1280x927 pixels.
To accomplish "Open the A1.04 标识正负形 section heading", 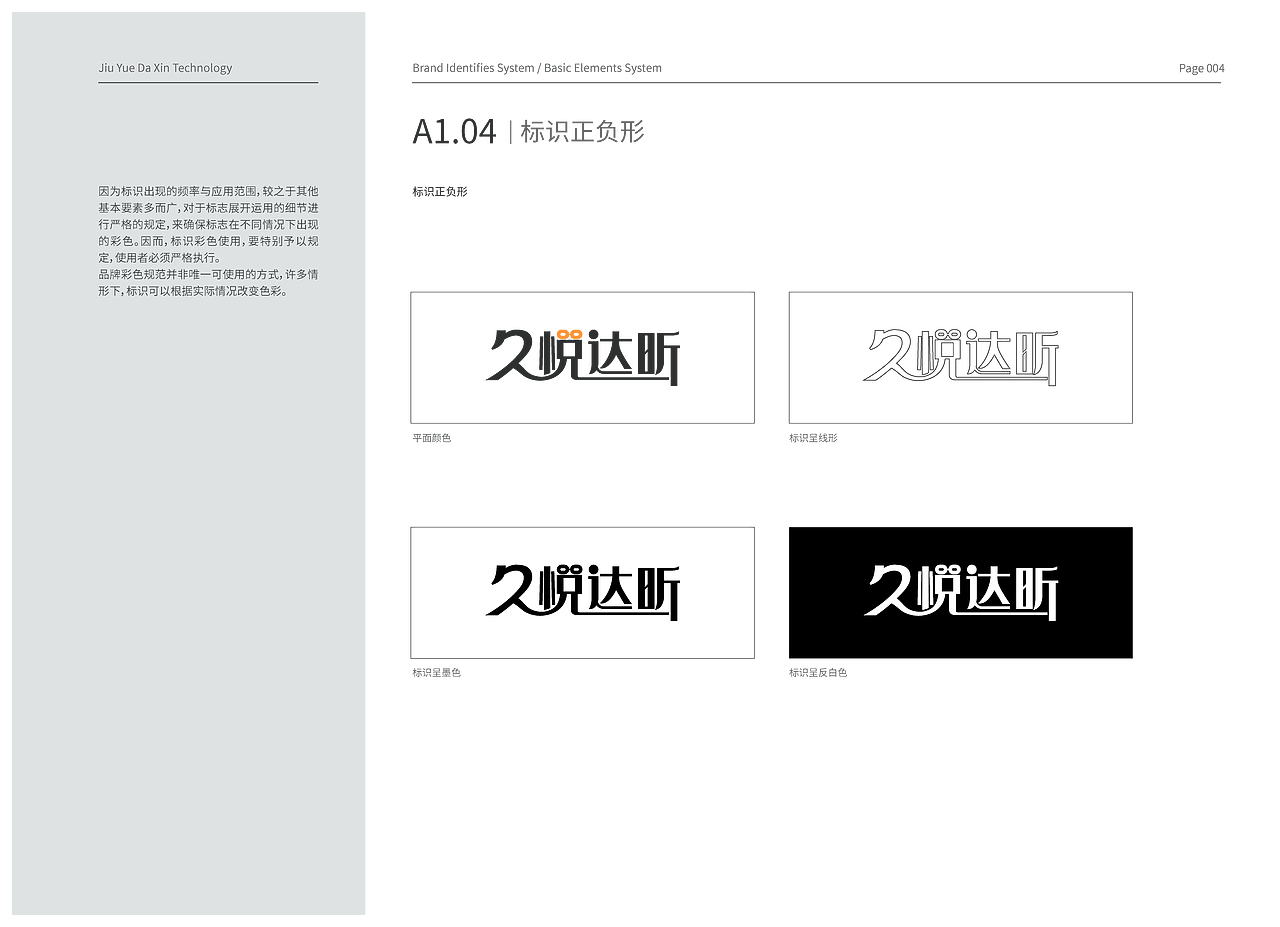I will (530, 131).
